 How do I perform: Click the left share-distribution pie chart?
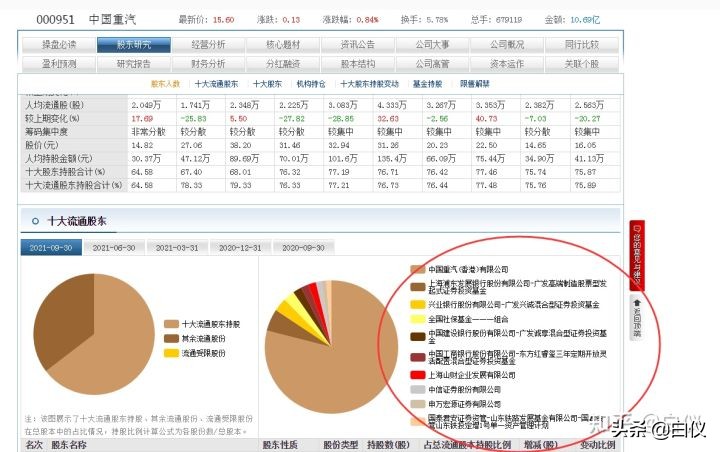tap(94, 334)
